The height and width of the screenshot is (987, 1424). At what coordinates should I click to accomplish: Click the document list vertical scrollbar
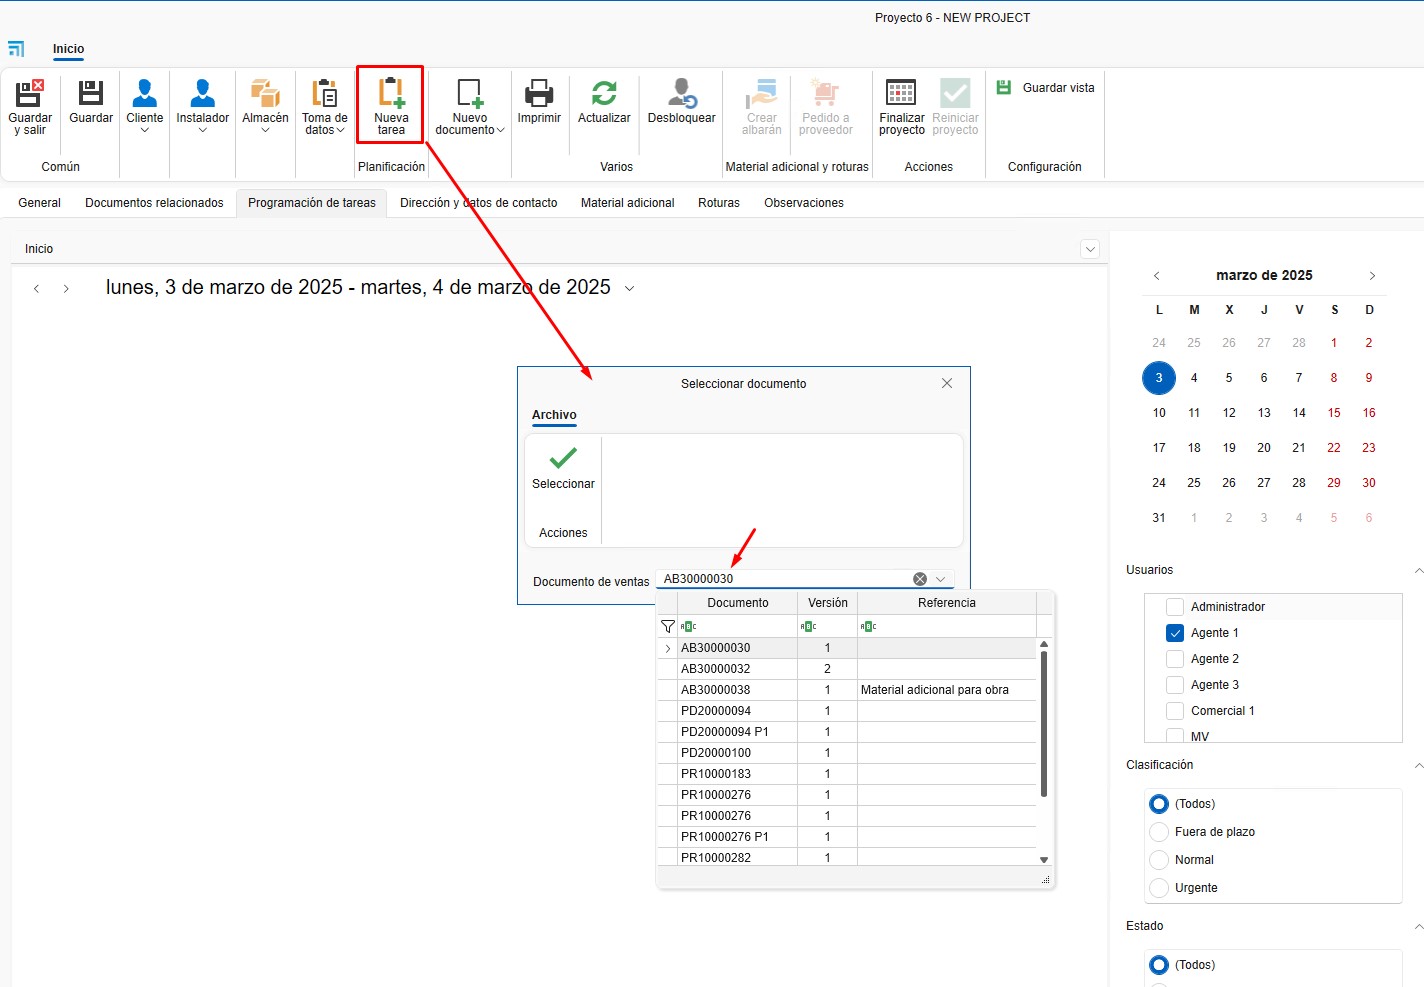(1044, 724)
